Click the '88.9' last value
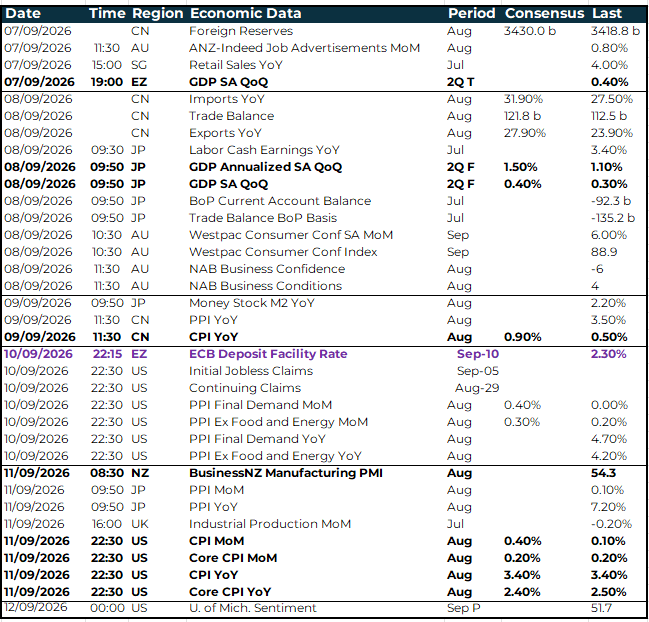649x622 pixels. click(604, 252)
